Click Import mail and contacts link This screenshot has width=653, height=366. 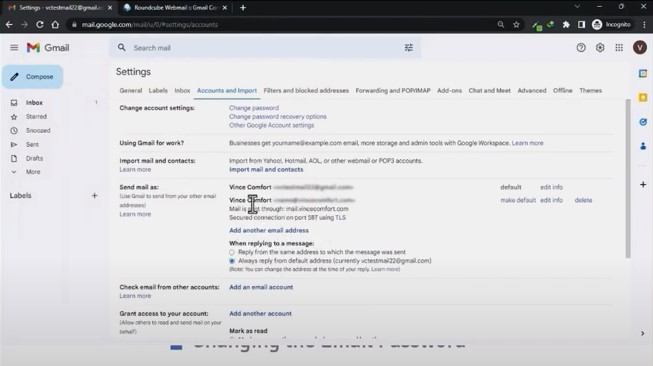tap(266, 169)
